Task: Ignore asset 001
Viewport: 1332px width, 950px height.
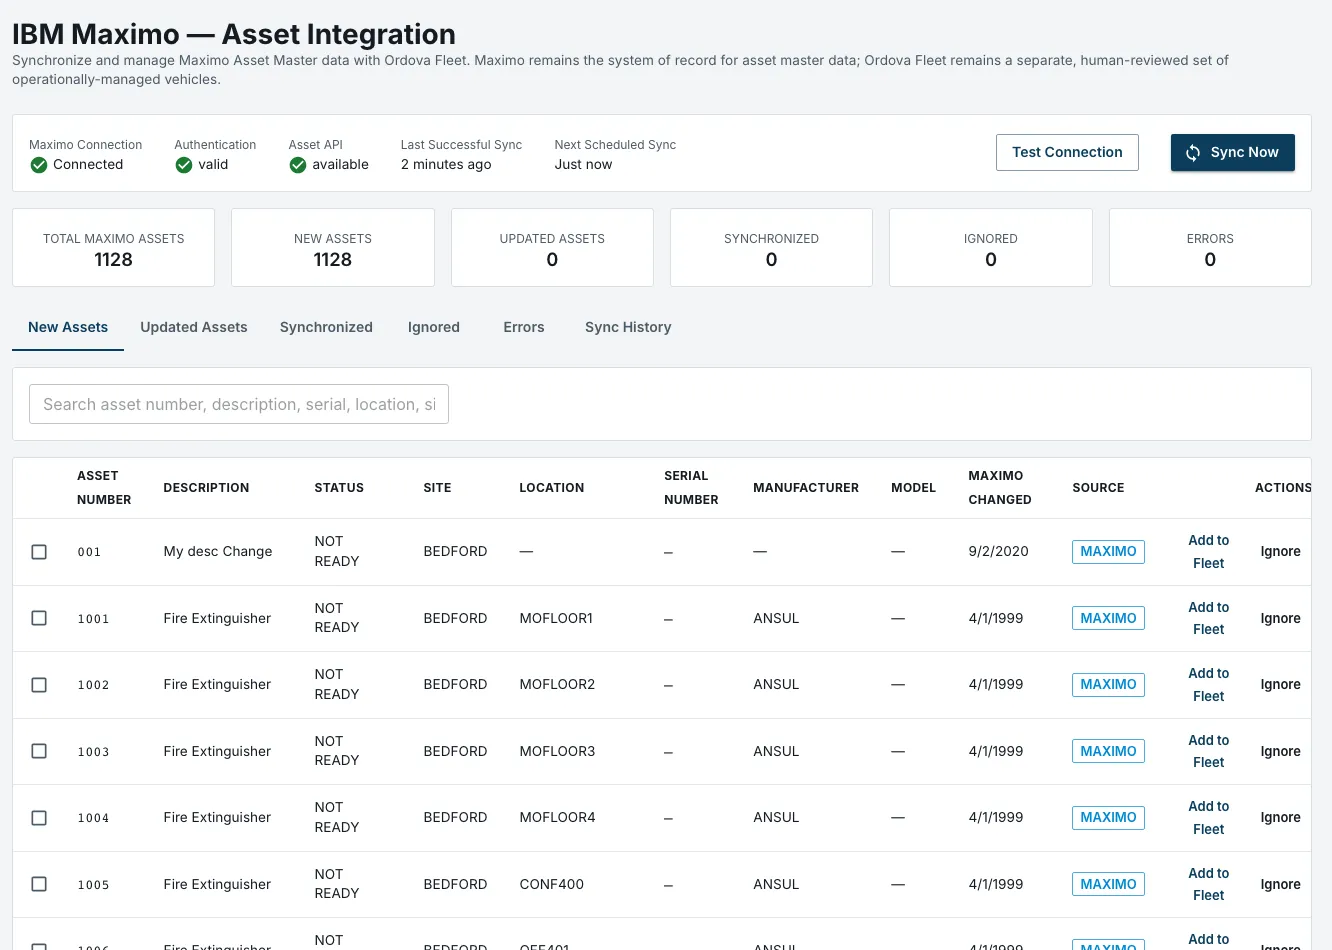Action: tap(1280, 552)
